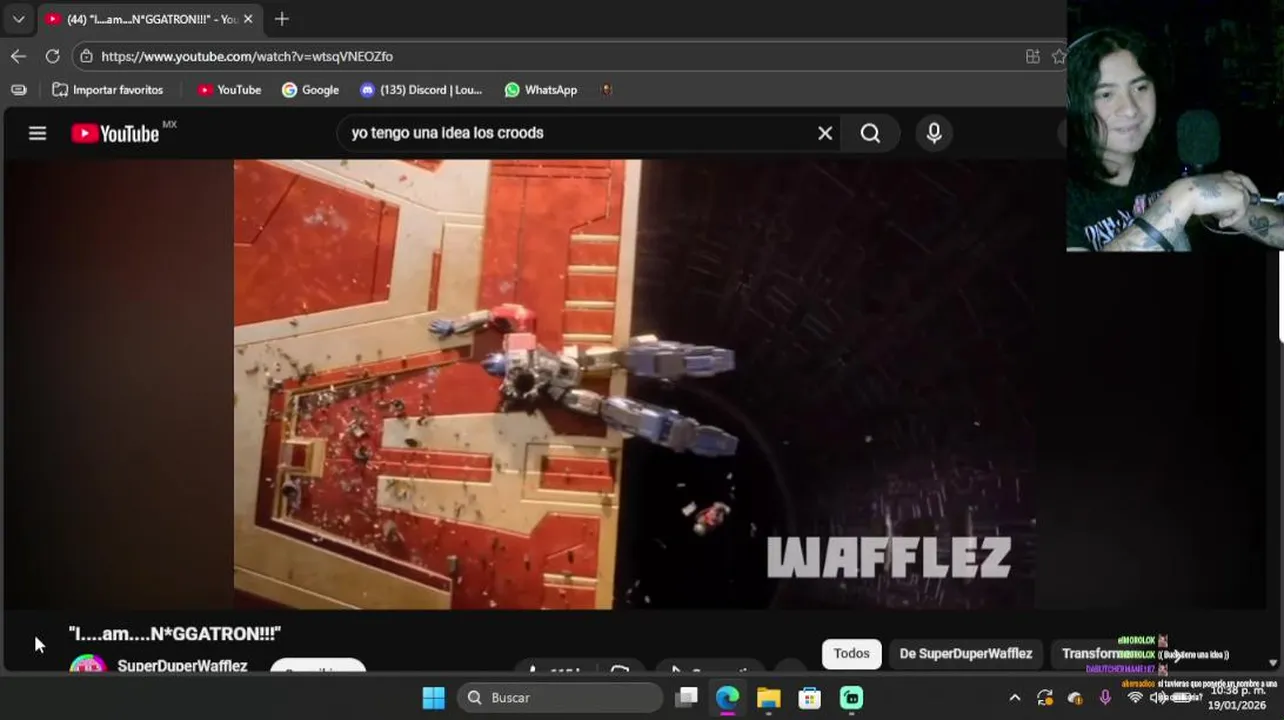The height and width of the screenshot is (720, 1284).
Task: Open the Google bookmark
Action: point(310,90)
